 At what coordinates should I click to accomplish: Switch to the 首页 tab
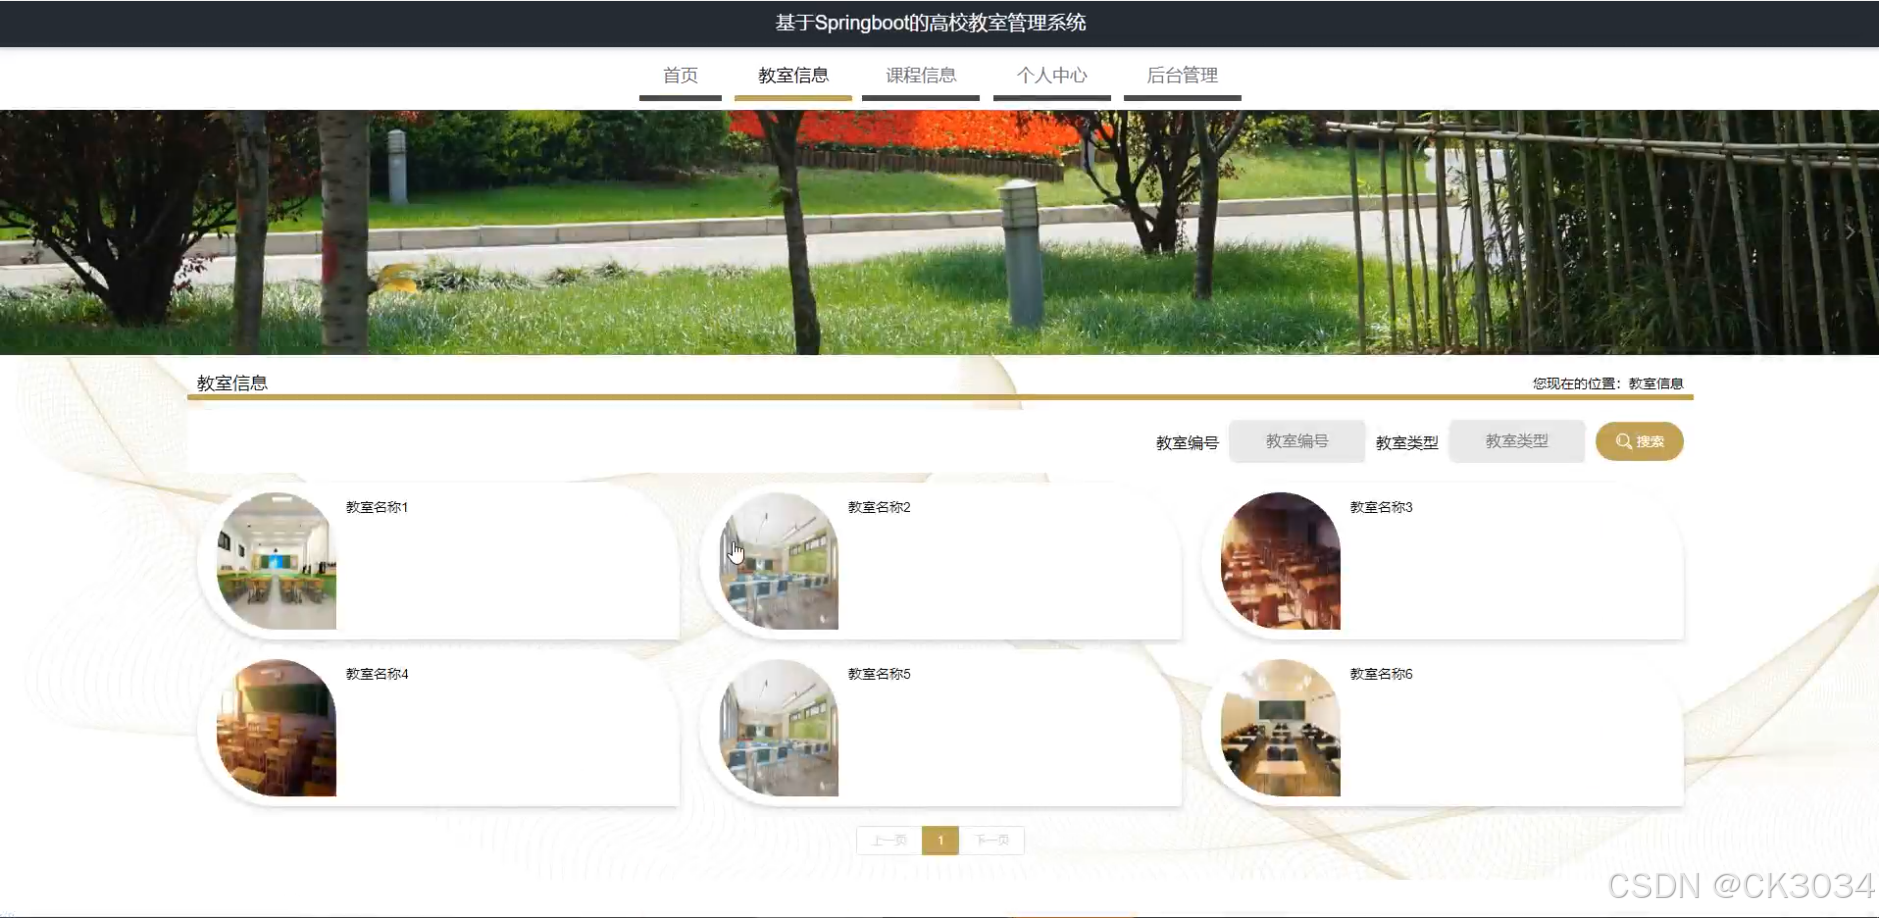click(x=680, y=75)
